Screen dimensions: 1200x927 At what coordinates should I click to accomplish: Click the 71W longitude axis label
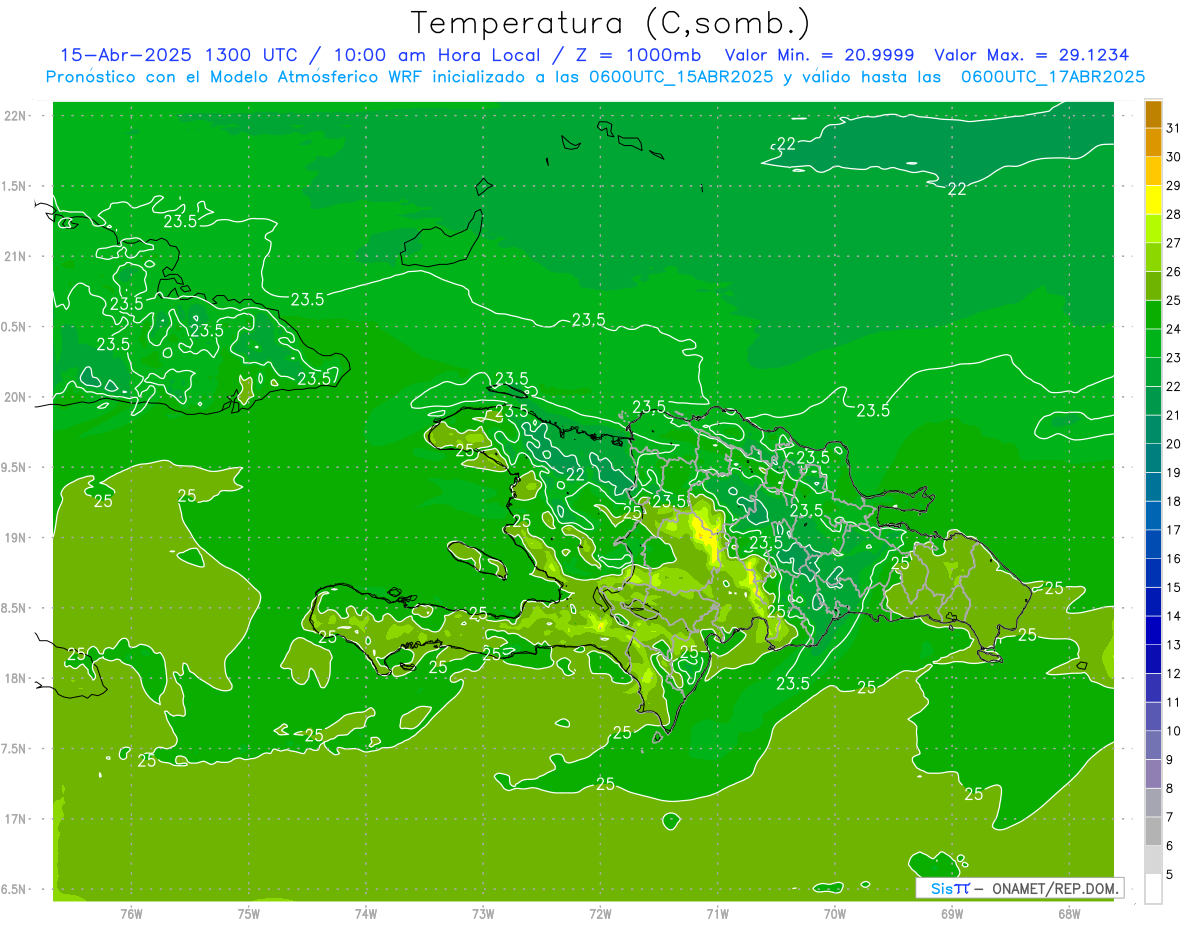coord(717,913)
